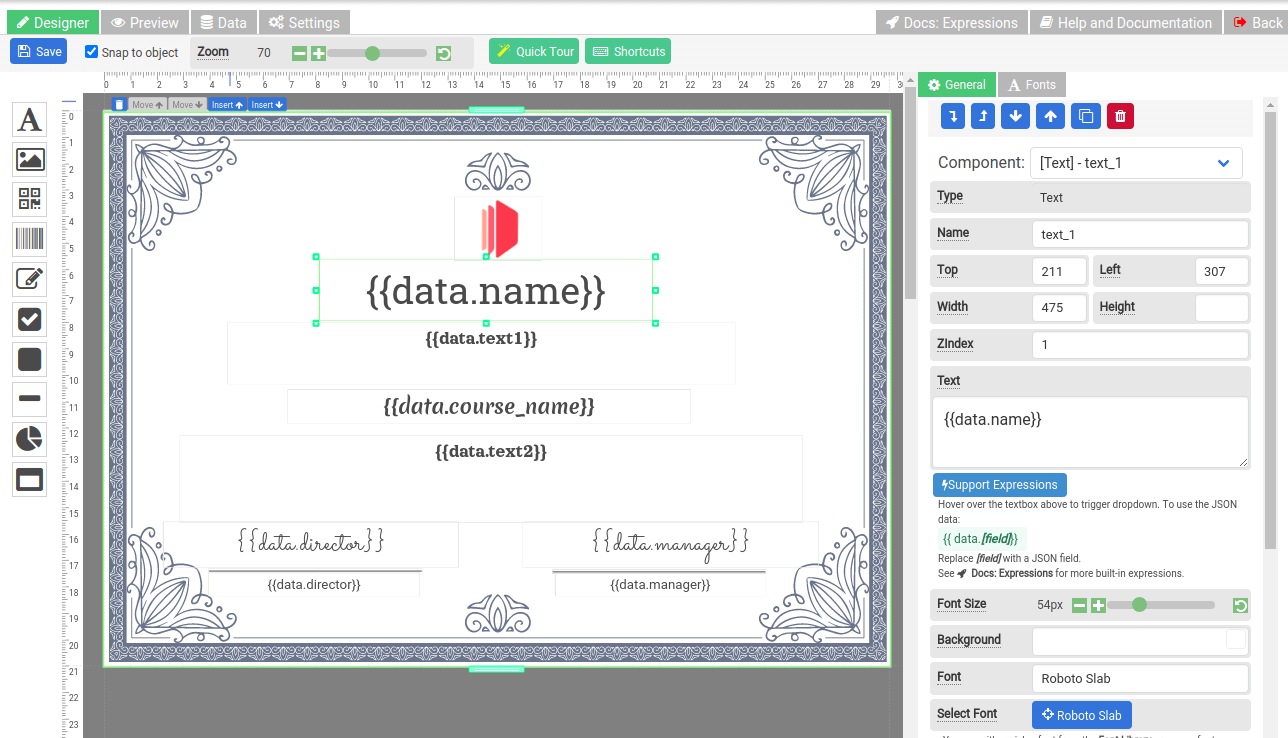Select the signature edit tool
Viewport: 1288px width, 738px height.
click(x=30, y=279)
